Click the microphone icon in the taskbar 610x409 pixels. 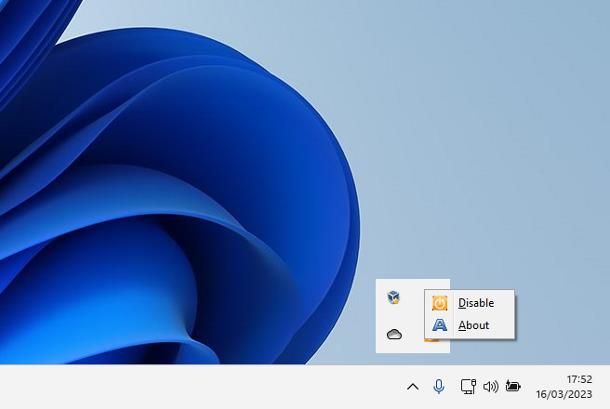(x=439, y=386)
